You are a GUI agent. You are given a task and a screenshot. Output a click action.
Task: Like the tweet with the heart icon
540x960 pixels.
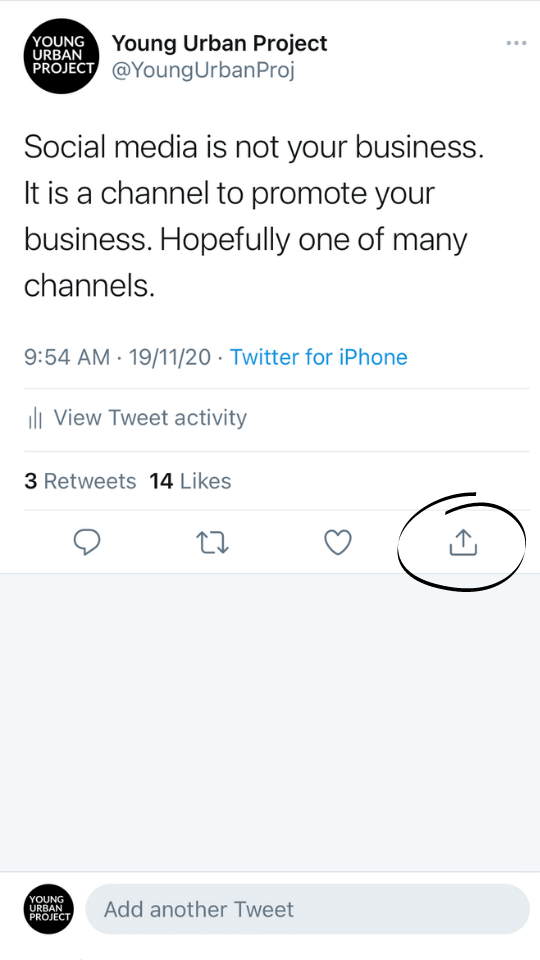[338, 542]
